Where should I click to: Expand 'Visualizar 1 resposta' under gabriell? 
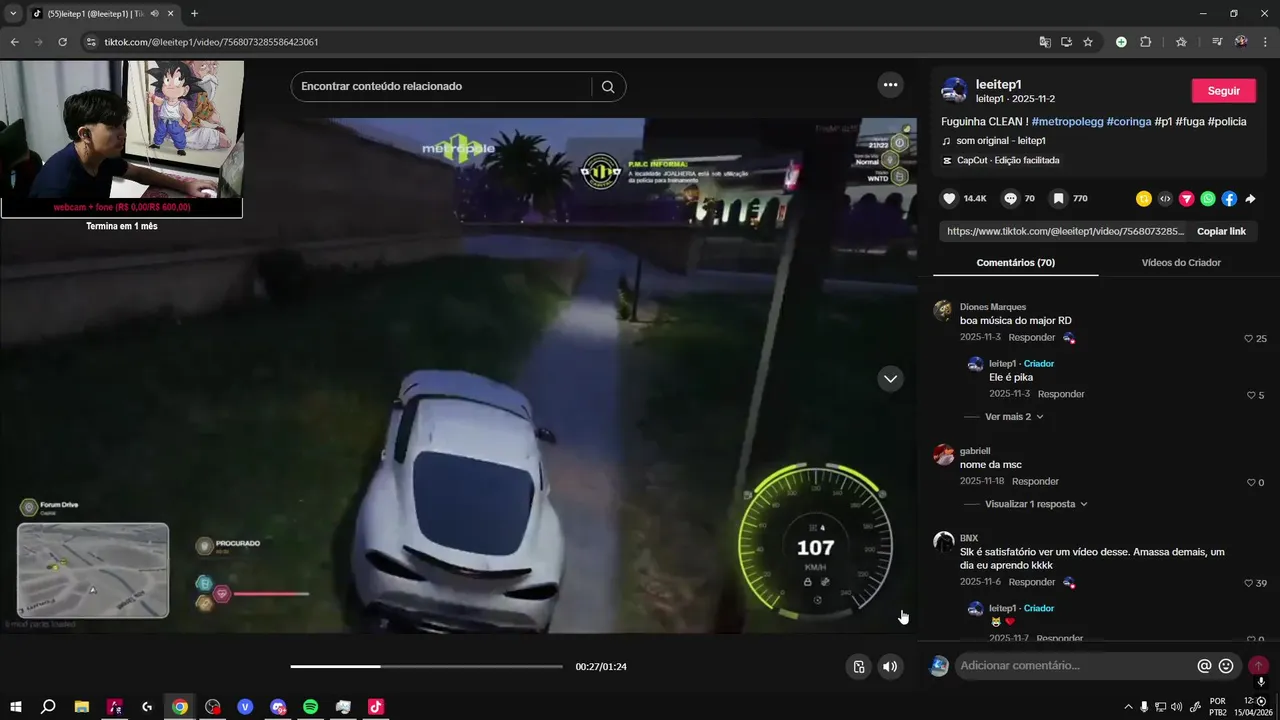pyautogui.click(x=1036, y=505)
